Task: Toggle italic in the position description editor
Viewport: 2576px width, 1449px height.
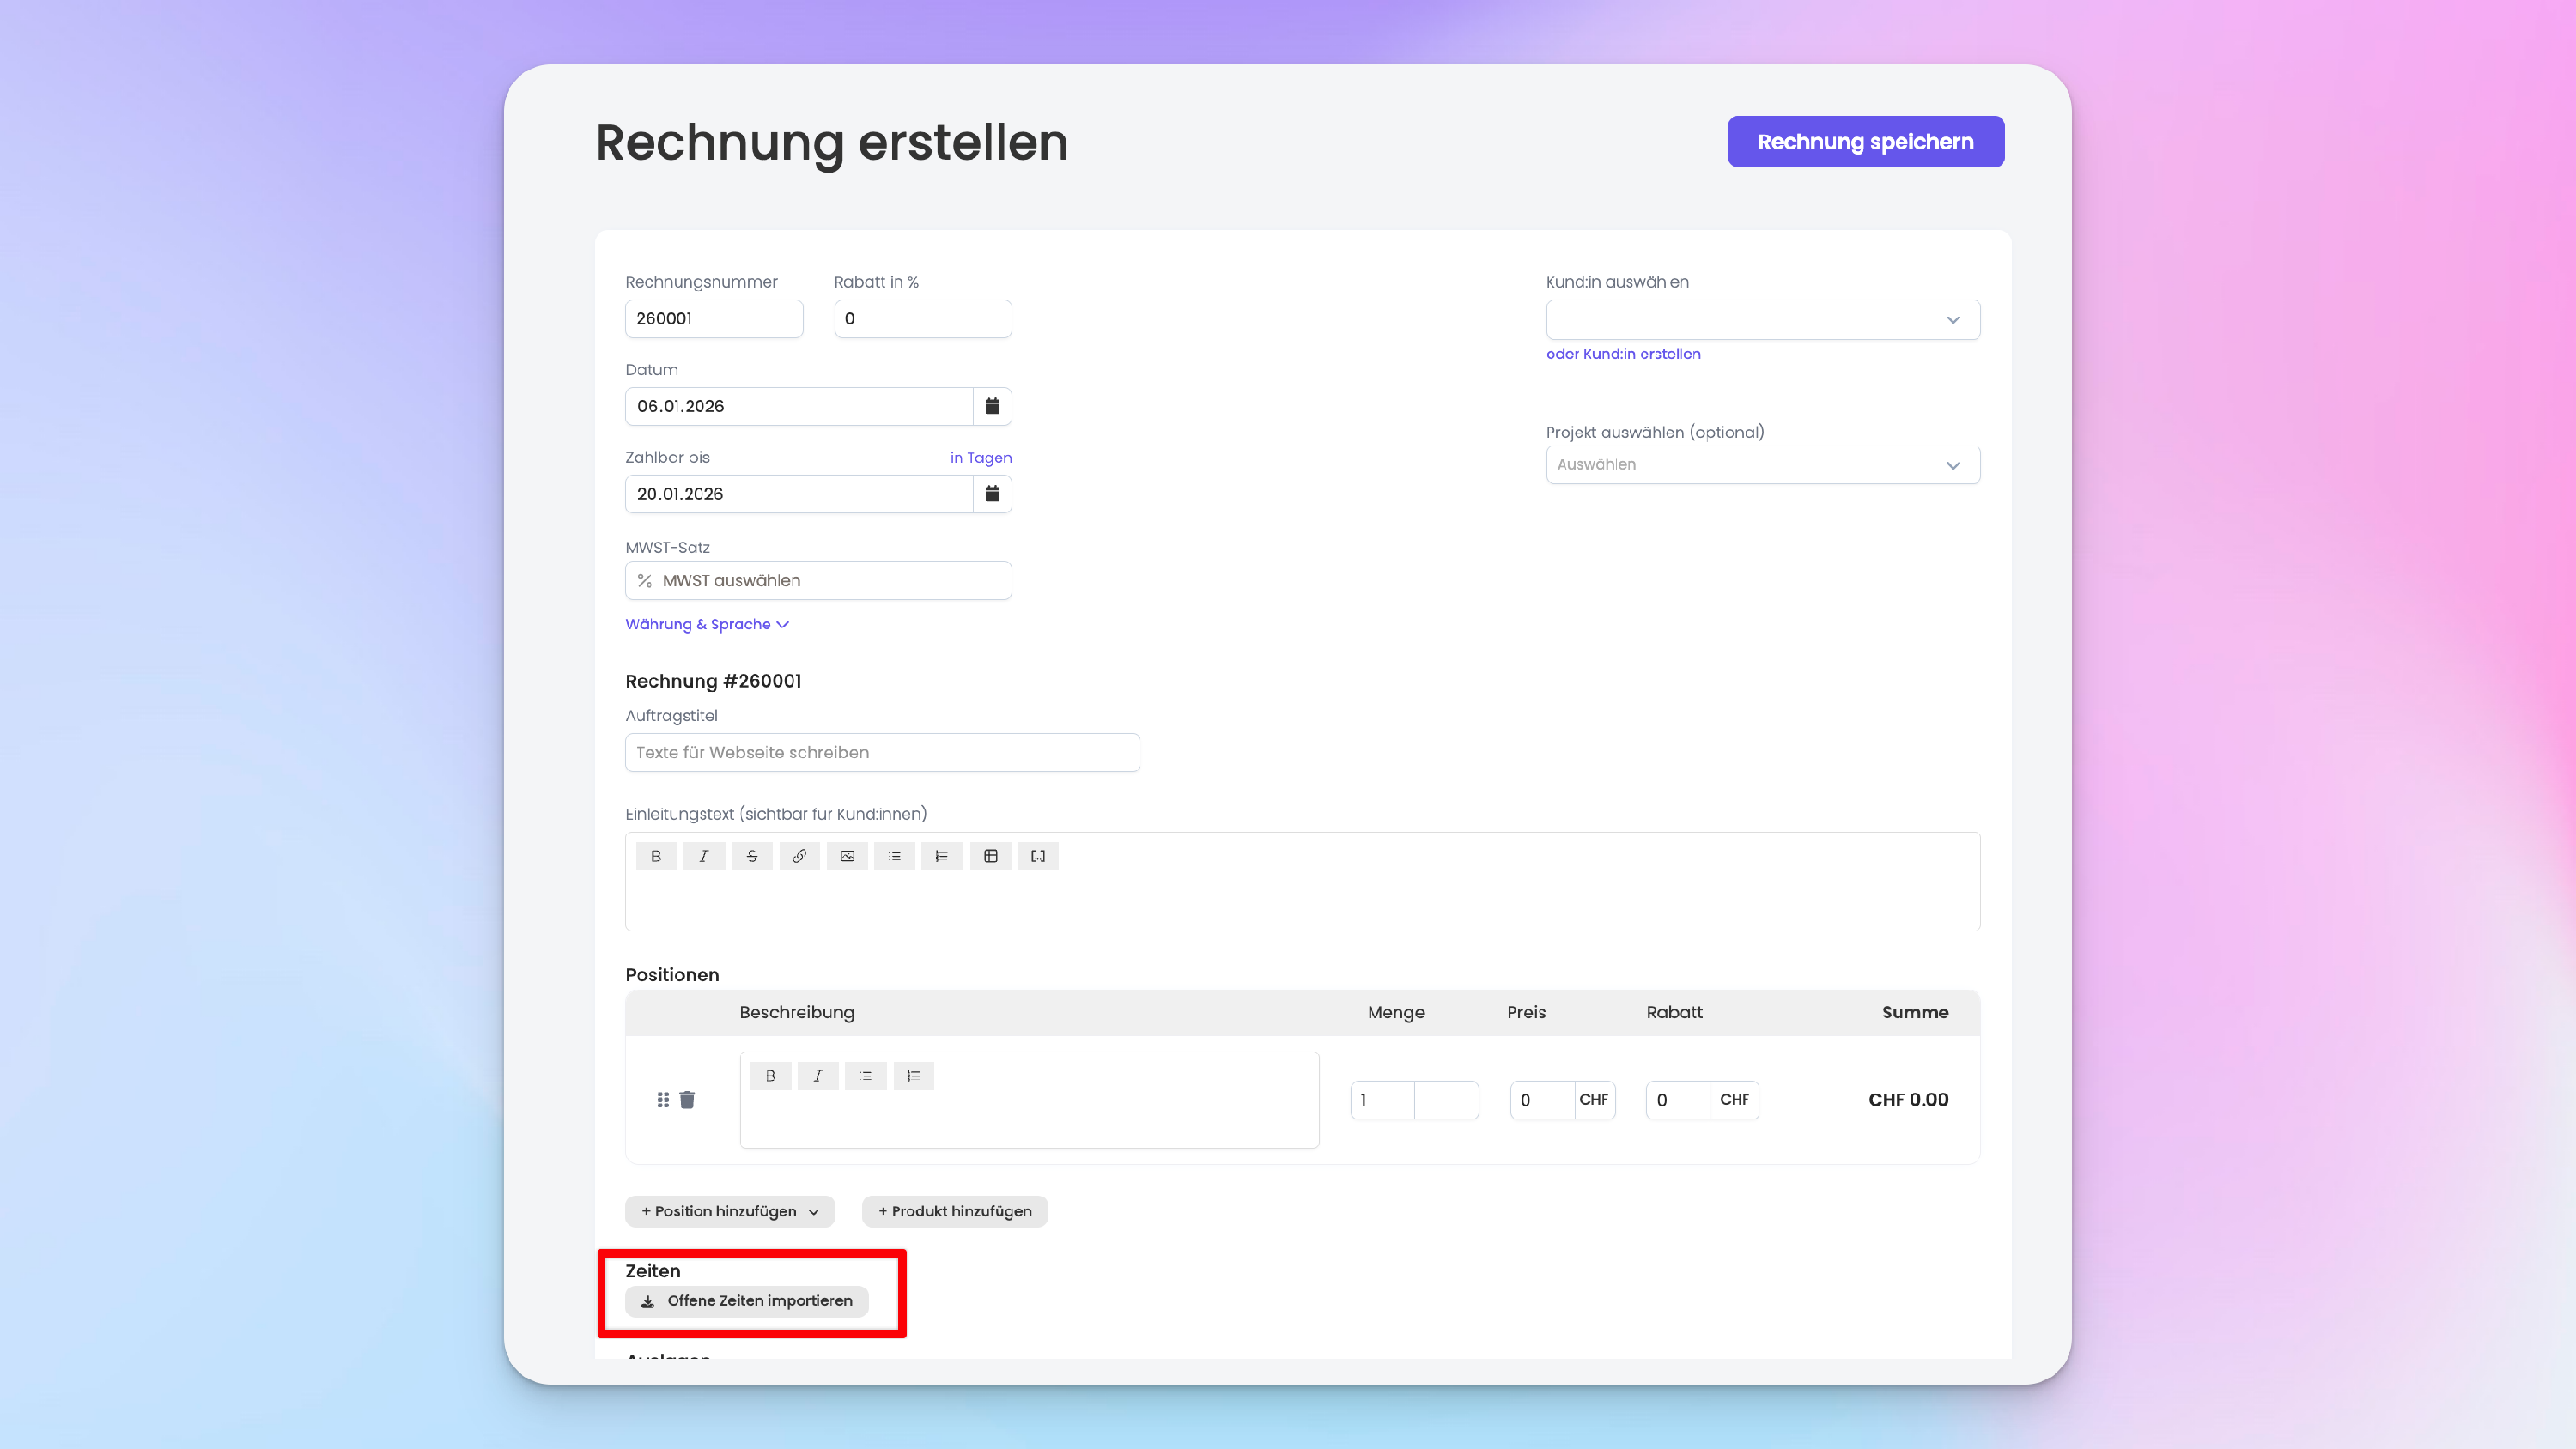Action: [818, 1076]
